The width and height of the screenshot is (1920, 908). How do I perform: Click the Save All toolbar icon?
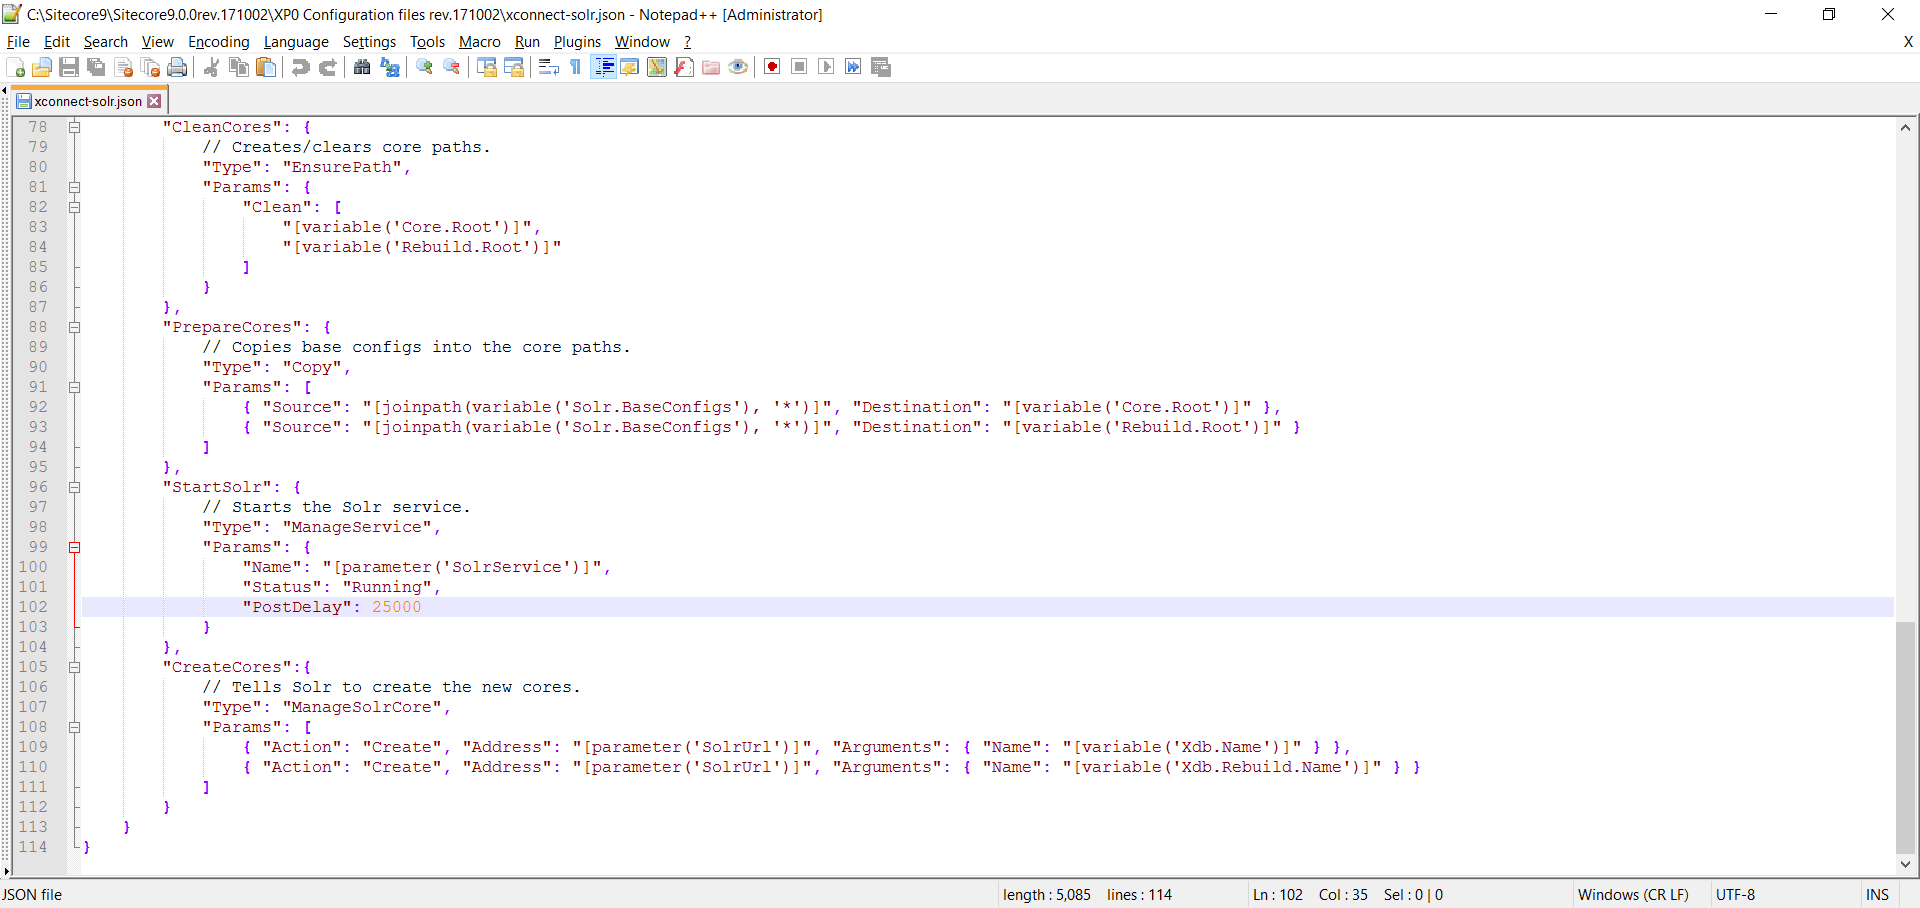[96, 67]
